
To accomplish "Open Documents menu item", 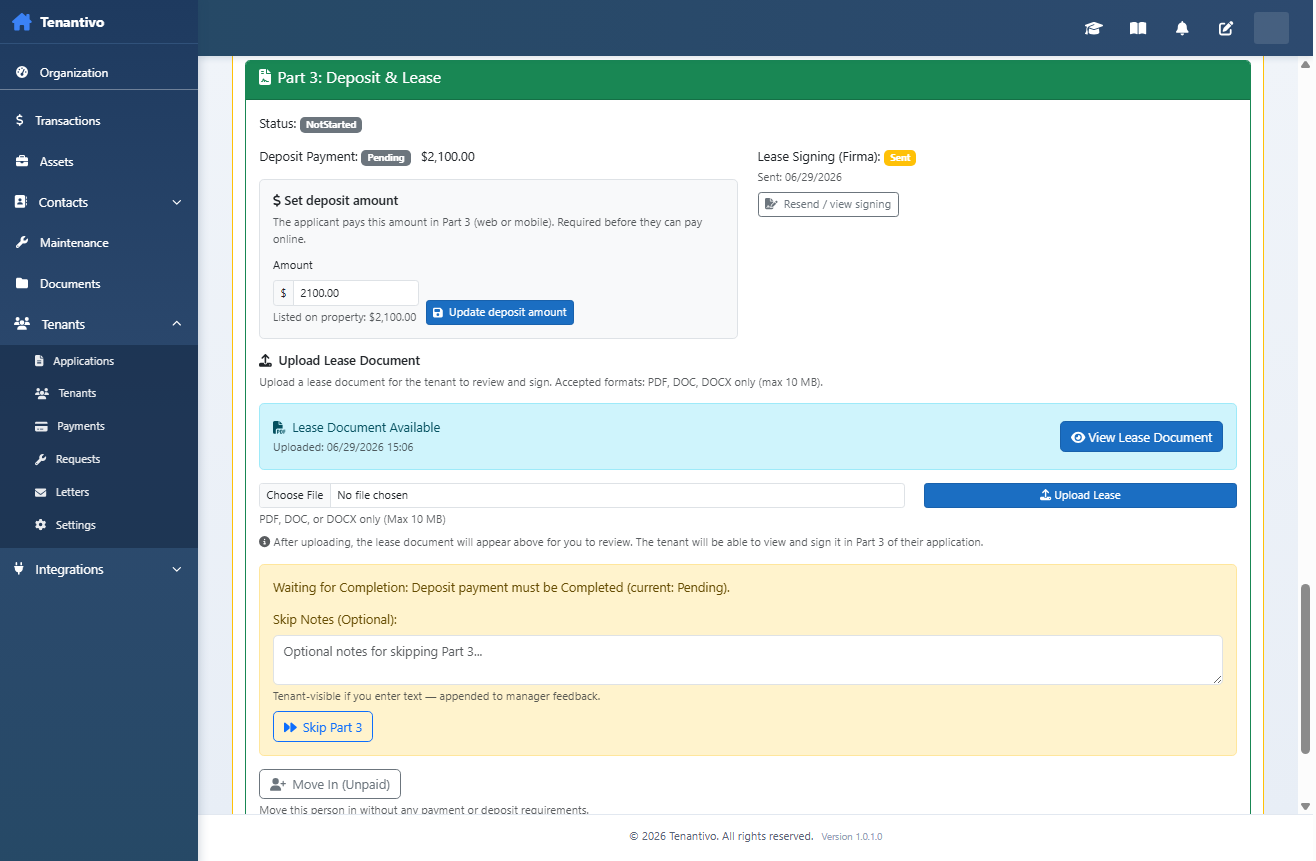I will click(99, 284).
